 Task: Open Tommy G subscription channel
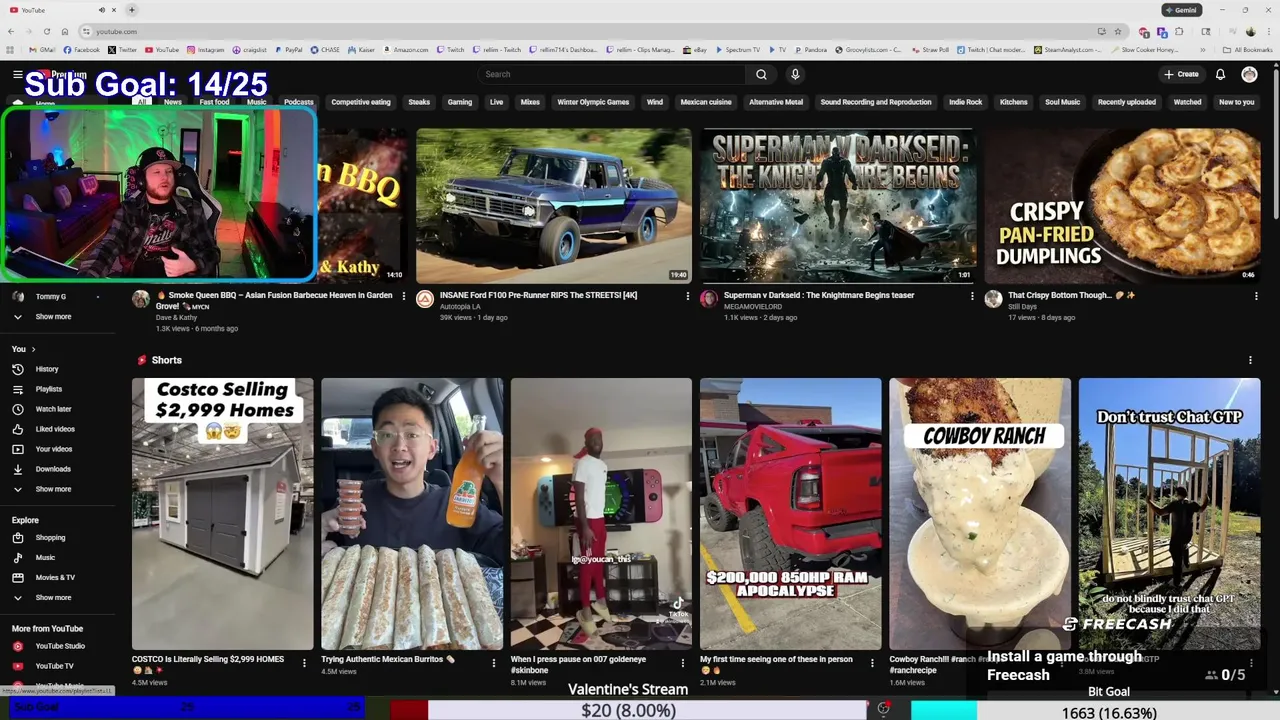pyautogui.click(x=50, y=297)
